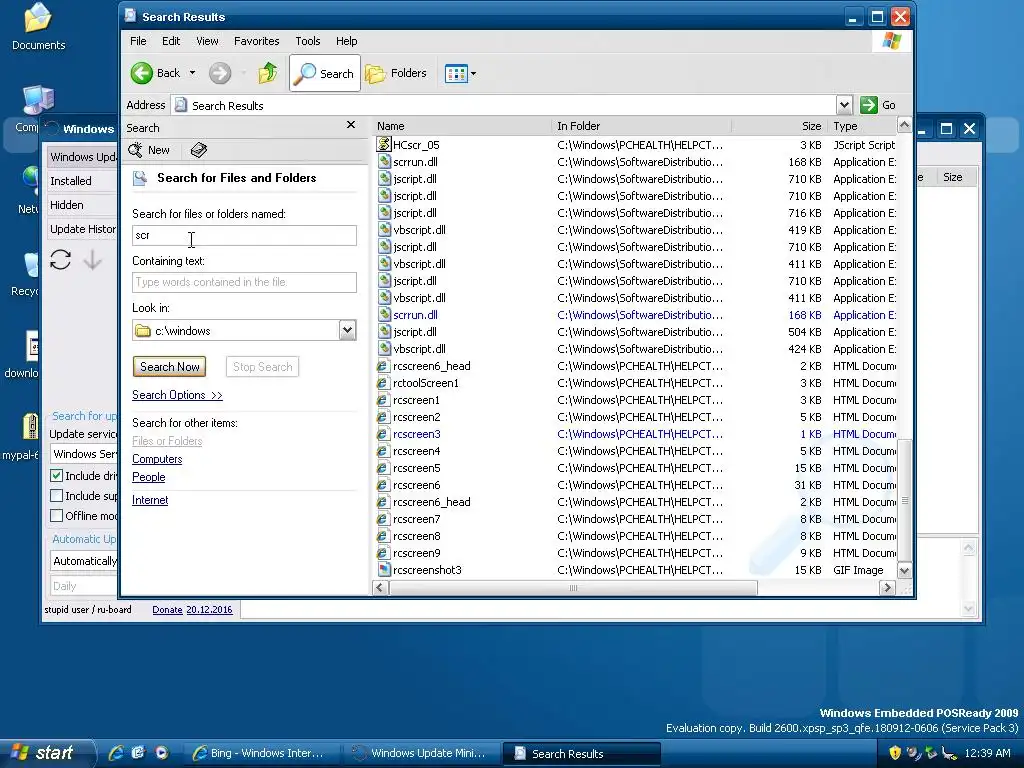The height and width of the screenshot is (768, 1024).
Task: Open the Look in dropdown list
Action: click(x=347, y=330)
